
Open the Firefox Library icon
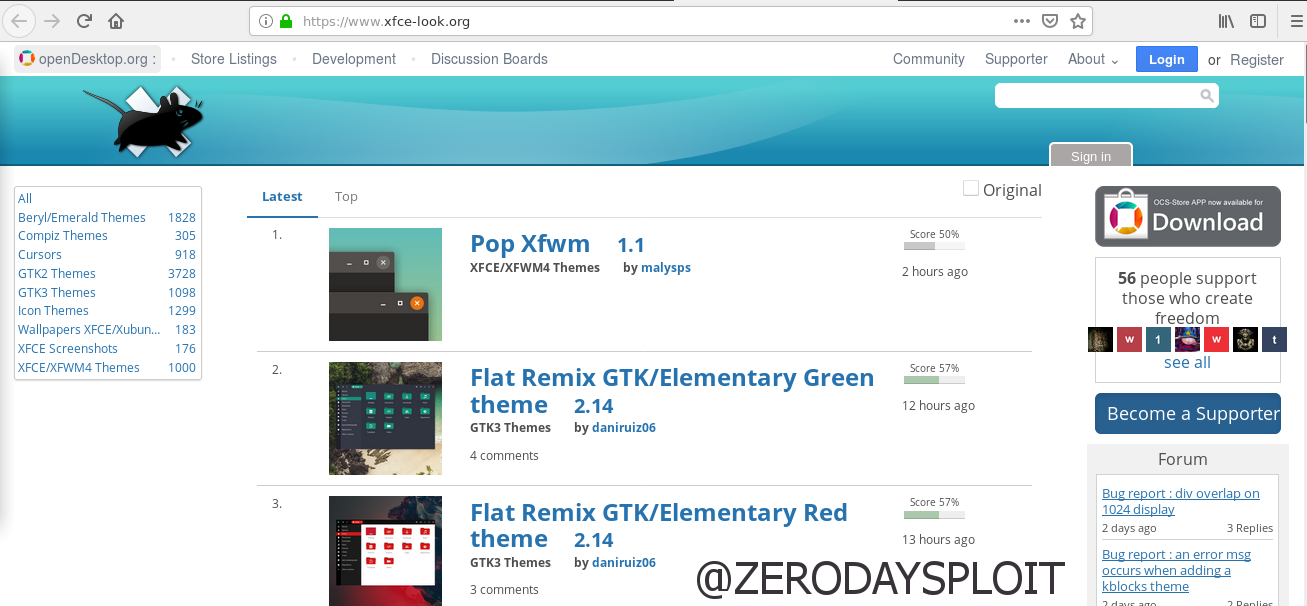pyautogui.click(x=1227, y=21)
